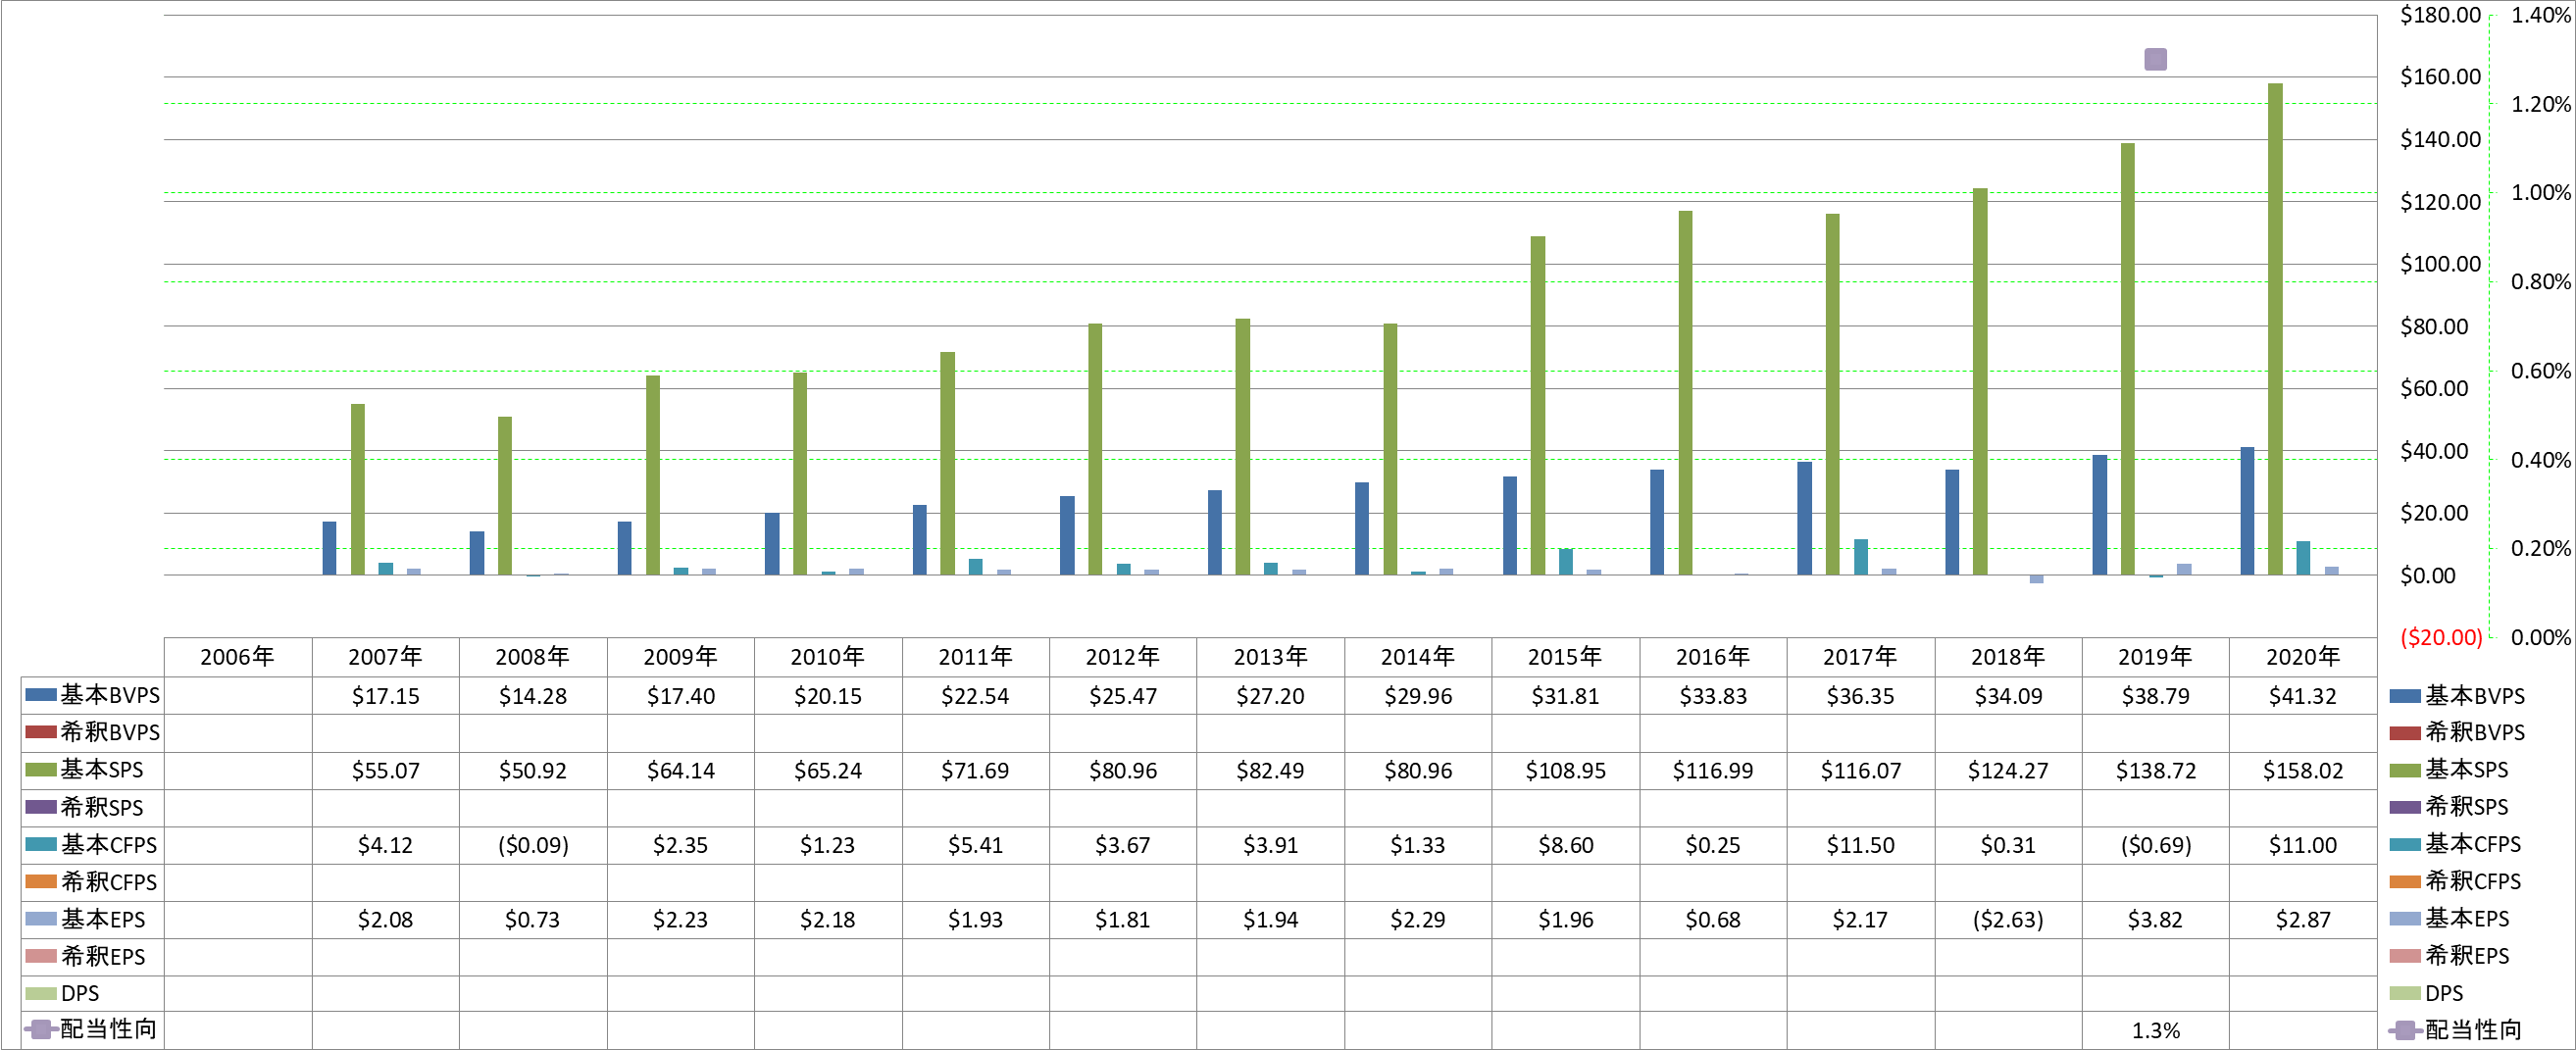Click the 2020年 column header
Viewport: 2576px width, 1050px height.
[x=2303, y=657]
